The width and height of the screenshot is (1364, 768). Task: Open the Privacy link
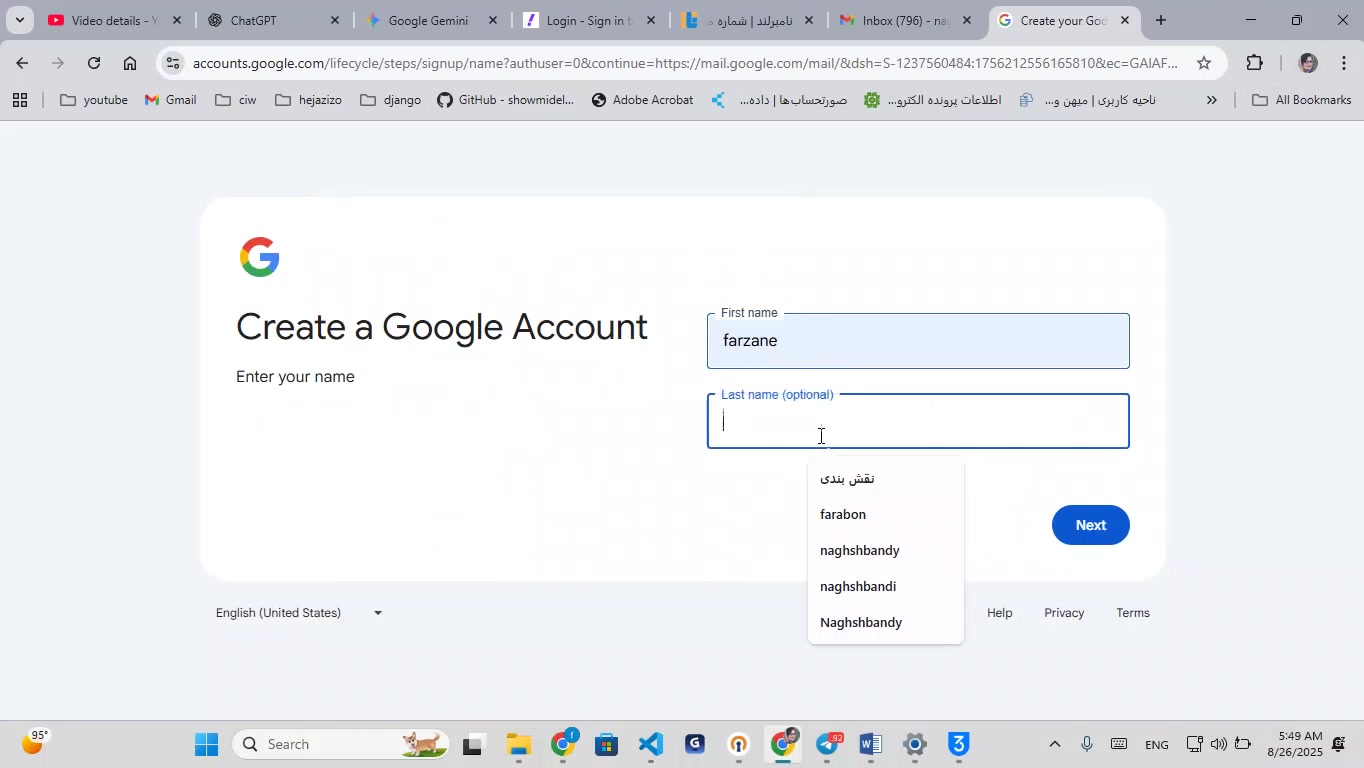pos(1064,613)
